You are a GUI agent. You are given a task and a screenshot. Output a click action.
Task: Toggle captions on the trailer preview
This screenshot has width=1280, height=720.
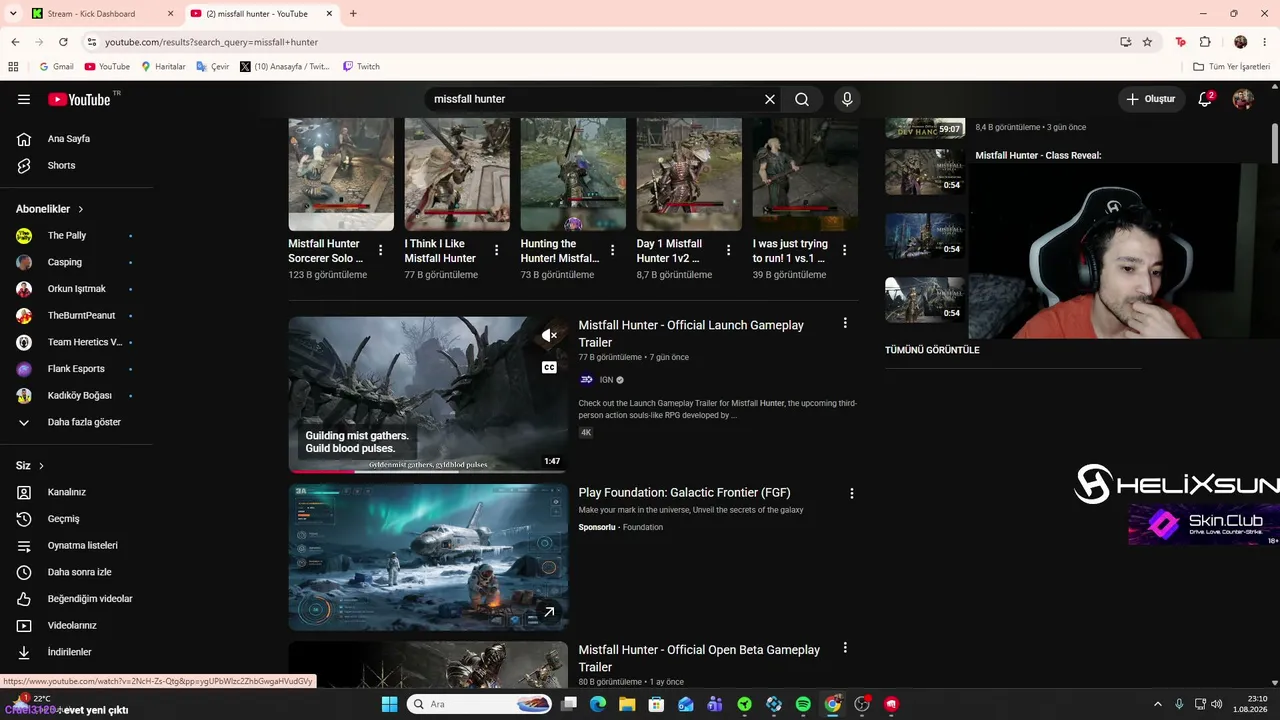click(x=549, y=368)
